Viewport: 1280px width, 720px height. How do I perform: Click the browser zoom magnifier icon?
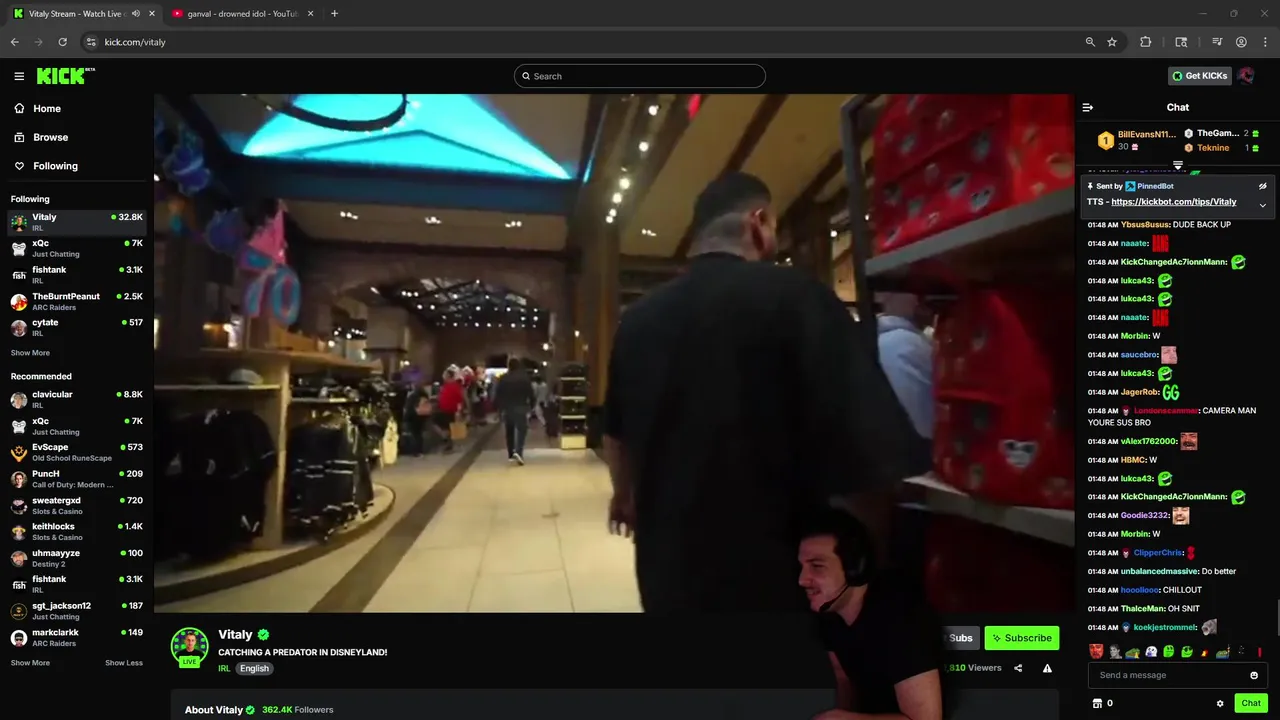[x=1090, y=42]
